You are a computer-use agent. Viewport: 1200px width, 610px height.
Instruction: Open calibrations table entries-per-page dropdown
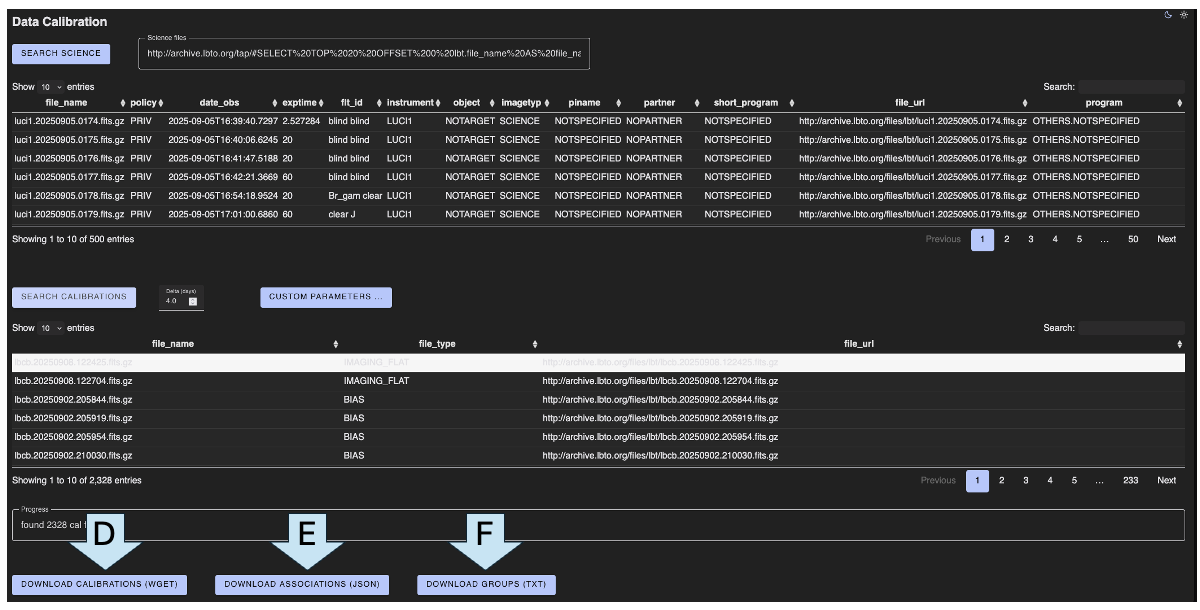50,328
